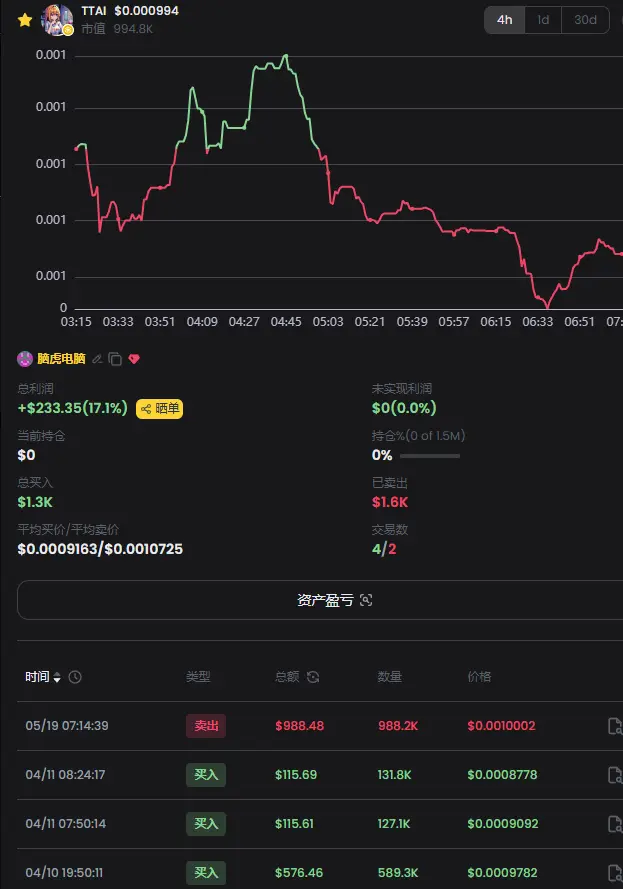Click the holding percentage progress bar

[x=430, y=456]
